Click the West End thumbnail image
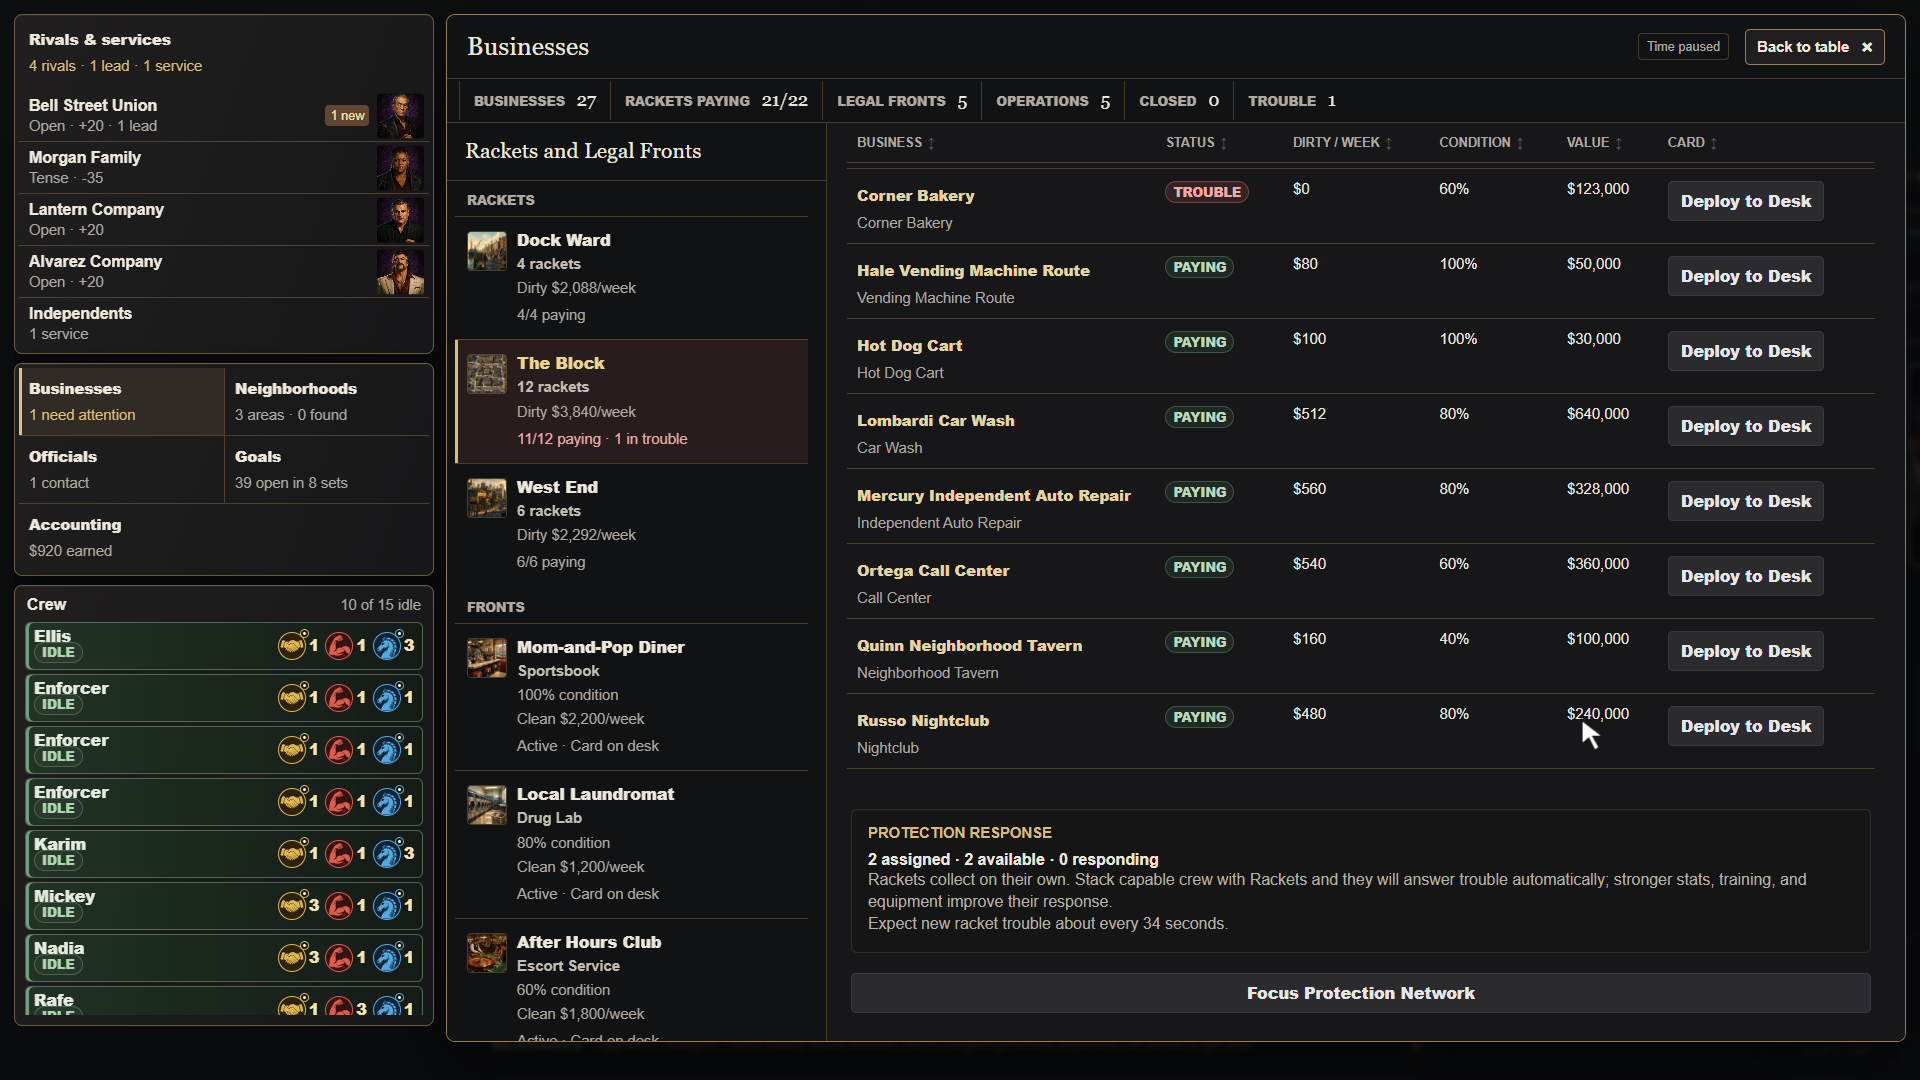Screen dimensions: 1920x1080 coord(487,498)
